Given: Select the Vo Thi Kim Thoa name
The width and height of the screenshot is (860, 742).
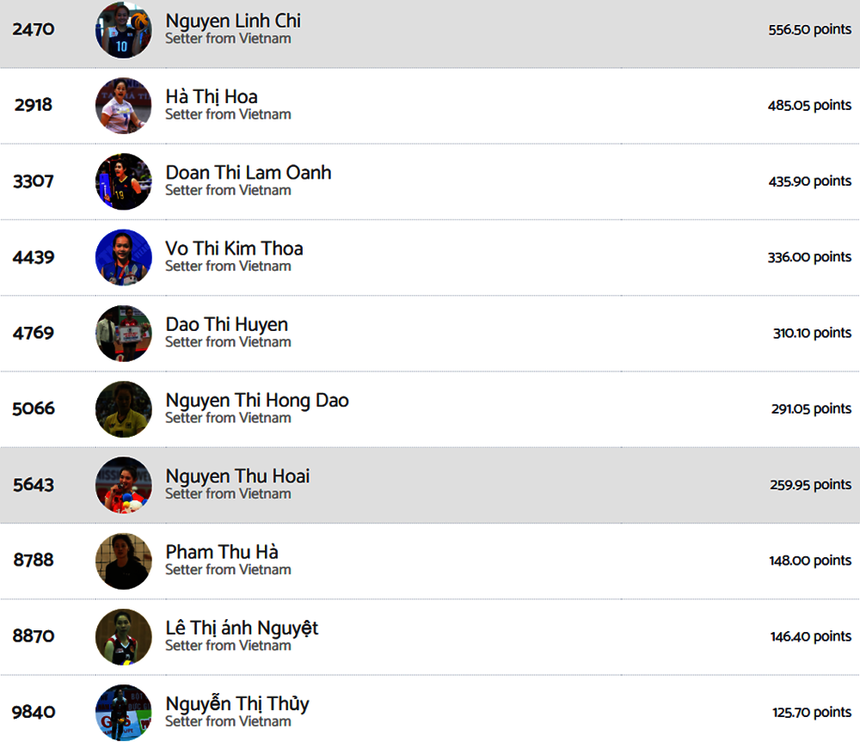Looking at the screenshot, I should coord(234,249).
